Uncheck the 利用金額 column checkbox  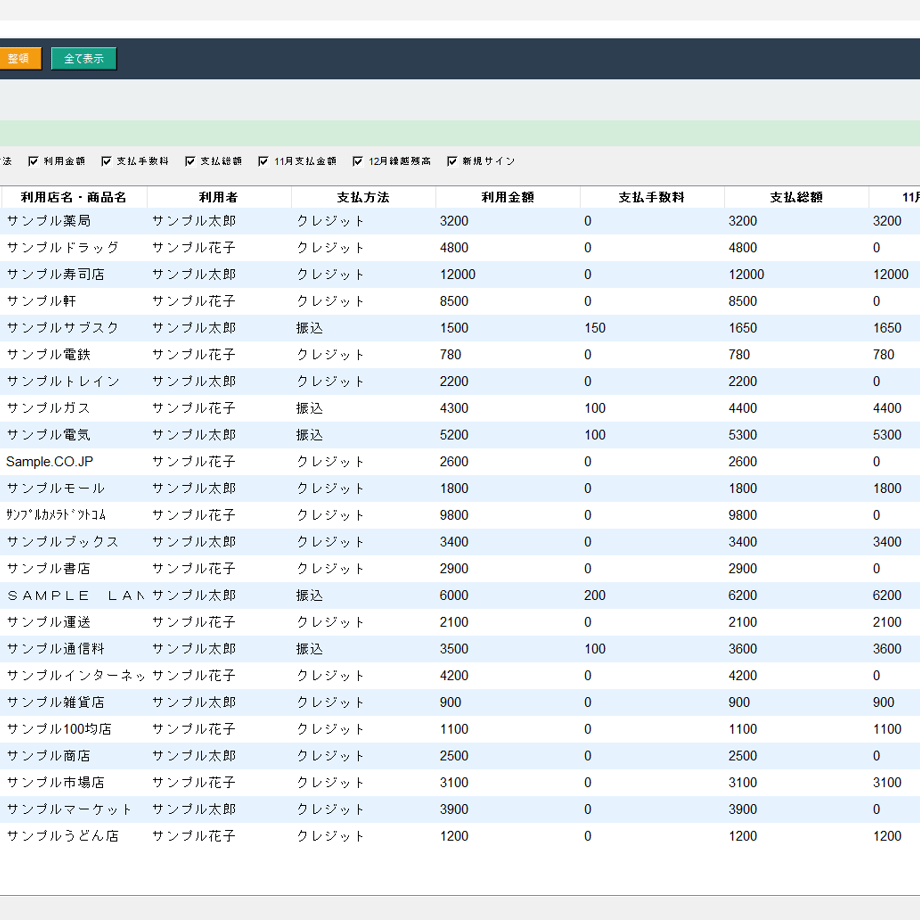click(33, 161)
